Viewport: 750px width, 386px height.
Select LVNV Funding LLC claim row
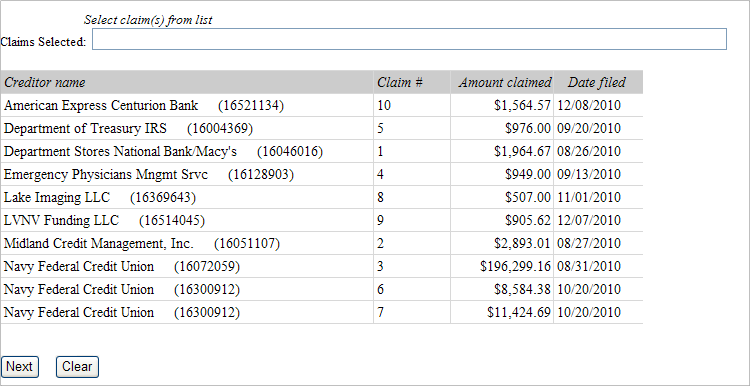(x=321, y=220)
